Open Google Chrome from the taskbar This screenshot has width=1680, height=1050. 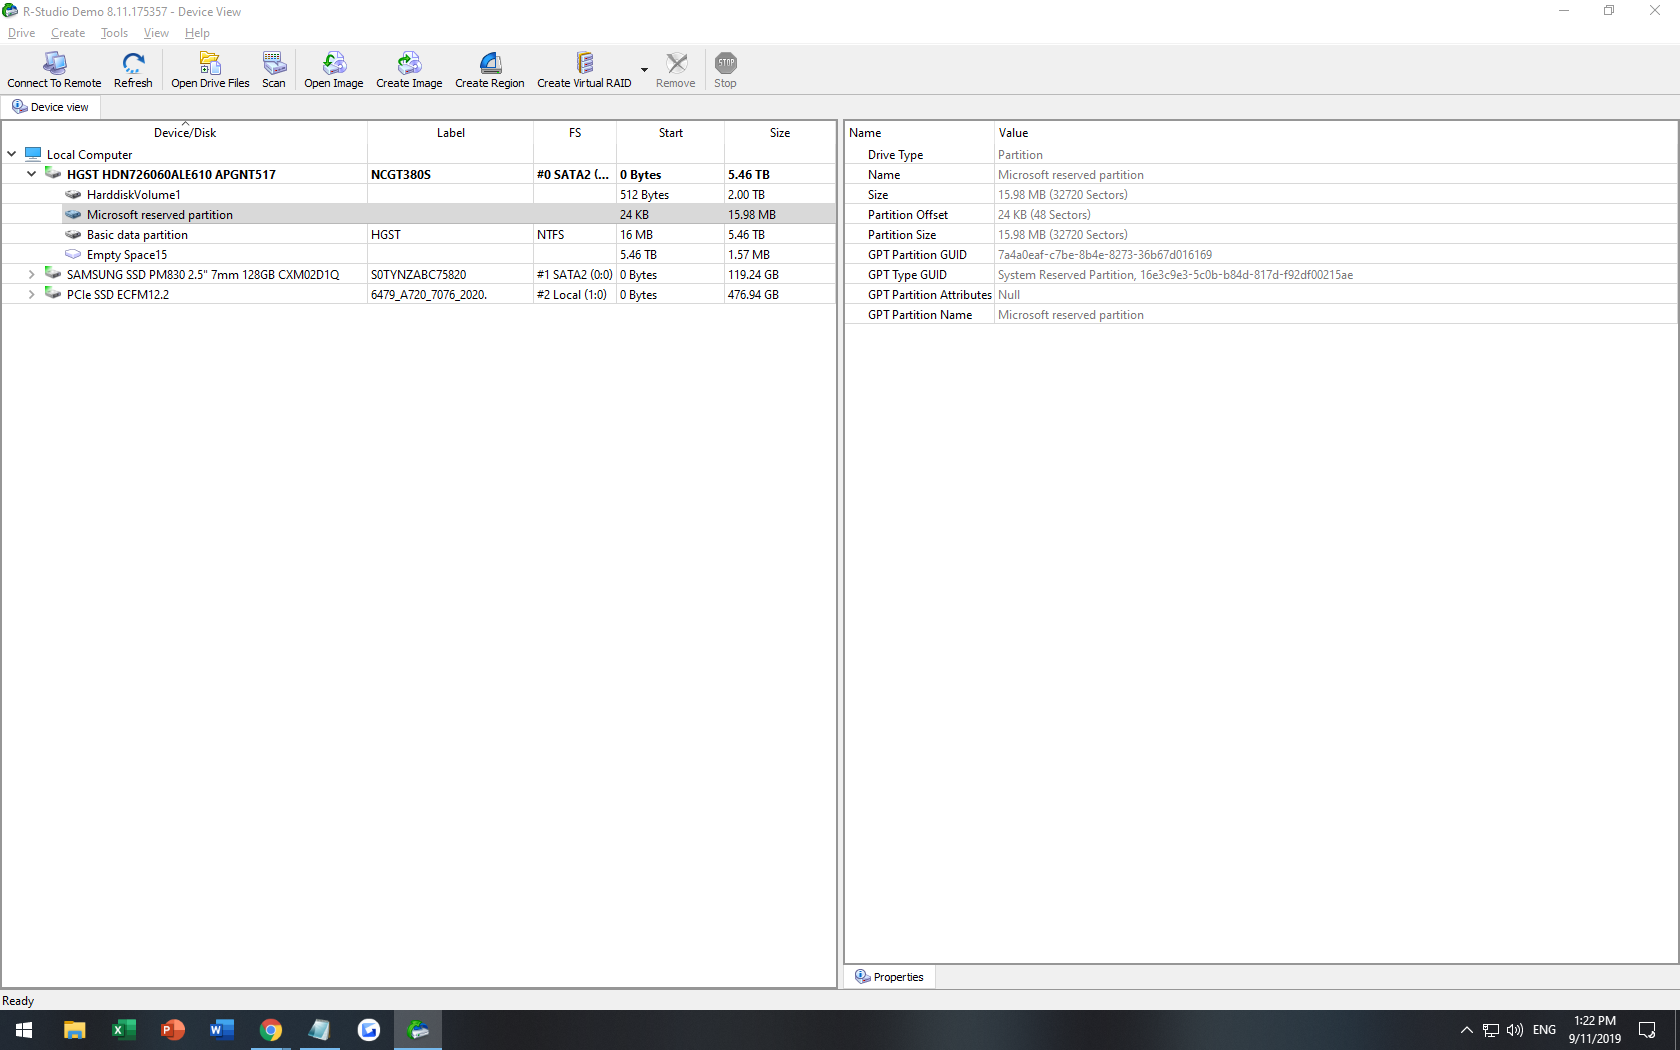271,1030
